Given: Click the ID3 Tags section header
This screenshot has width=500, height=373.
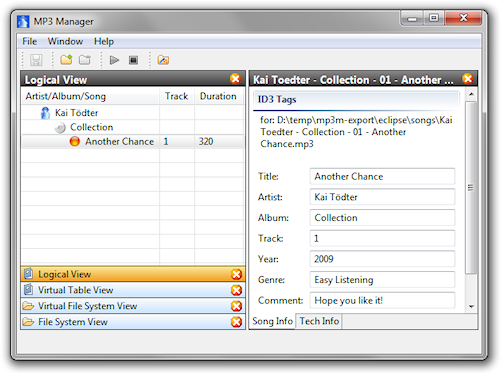Looking at the screenshot, I should pos(356,100).
